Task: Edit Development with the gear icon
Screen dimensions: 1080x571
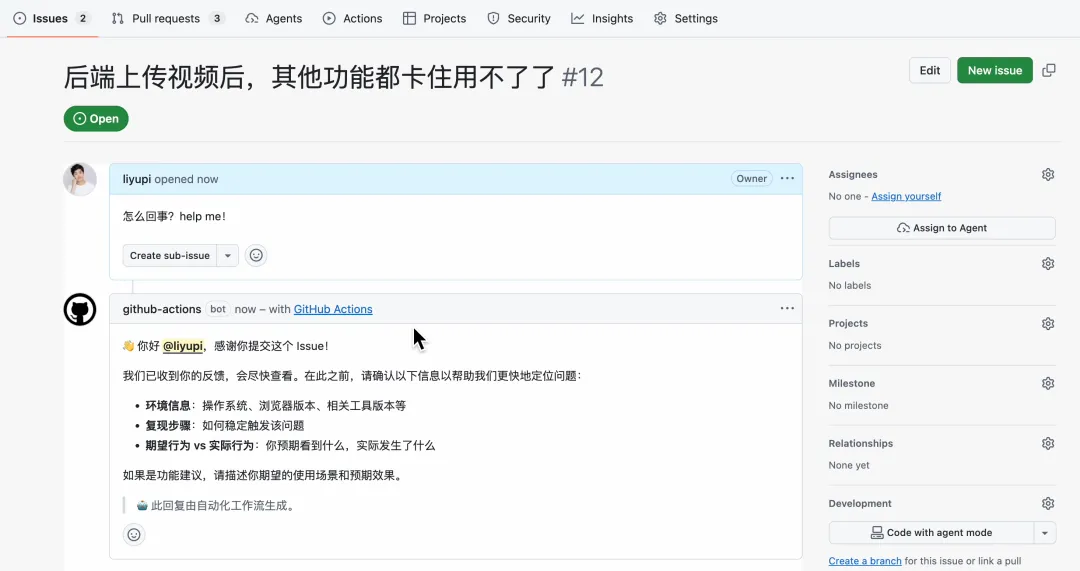Action: click(1048, 503)
